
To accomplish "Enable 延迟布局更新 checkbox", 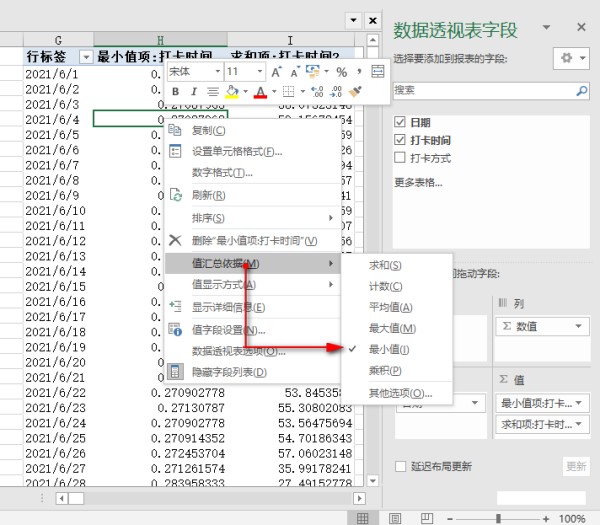I will [x=400, y=466].
